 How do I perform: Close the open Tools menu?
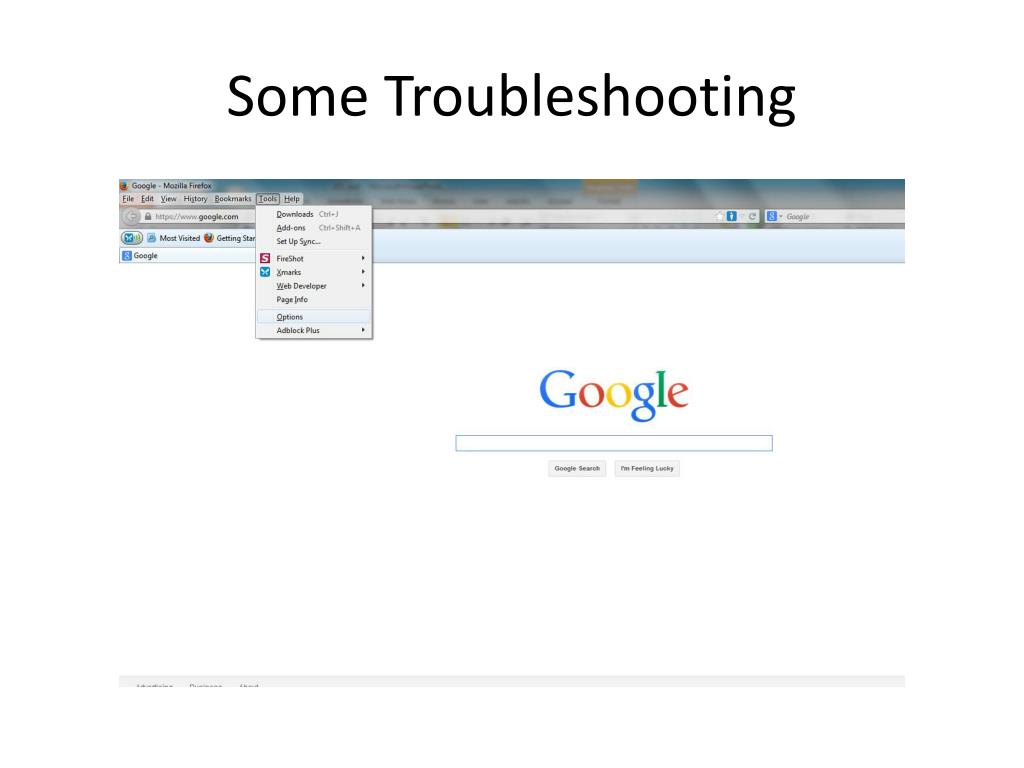[x=268, y=199]
